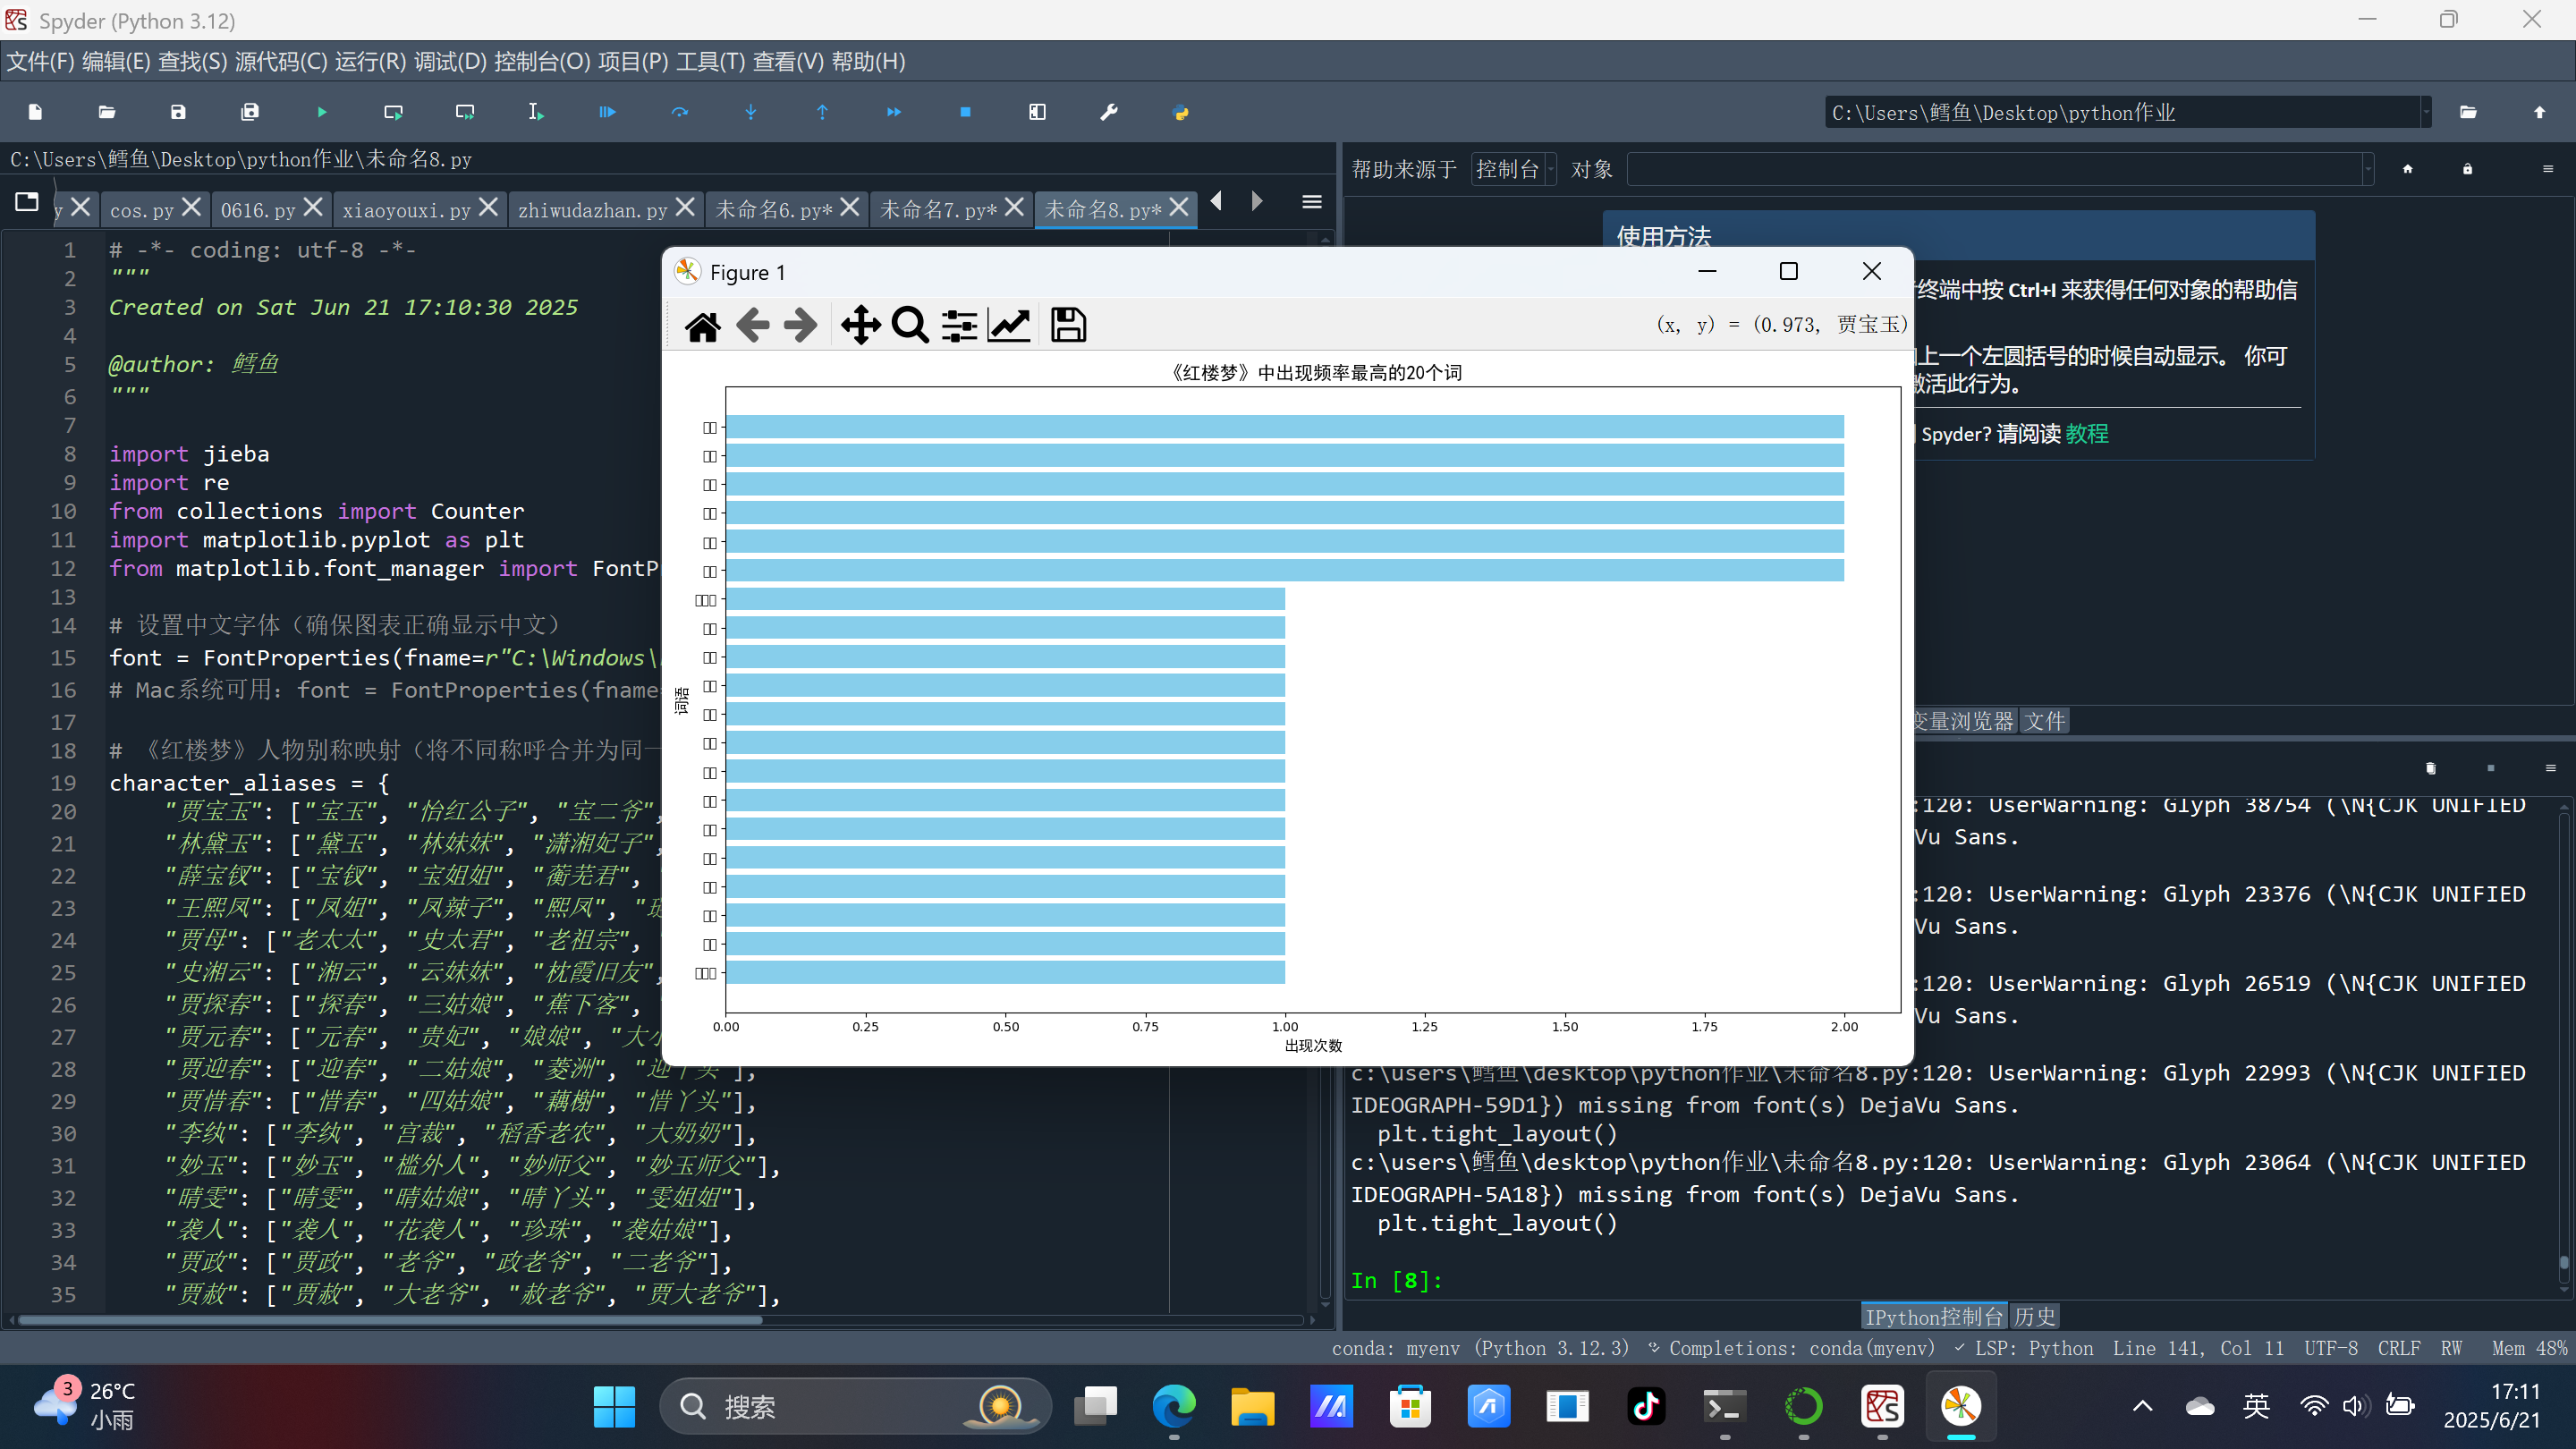
Task: Open Preferences via the wrench icon
Action: tap(1109, 112)
